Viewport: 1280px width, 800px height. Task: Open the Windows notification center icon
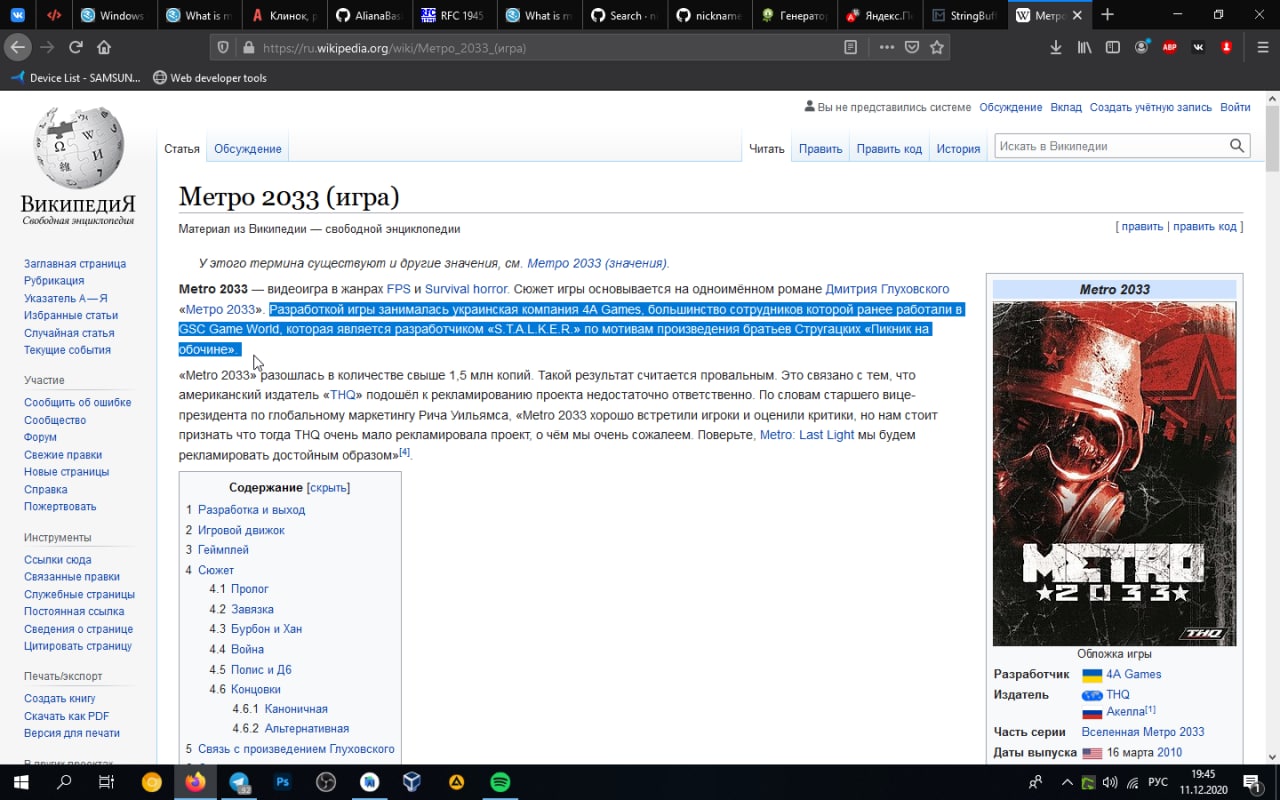(1251, 782)
